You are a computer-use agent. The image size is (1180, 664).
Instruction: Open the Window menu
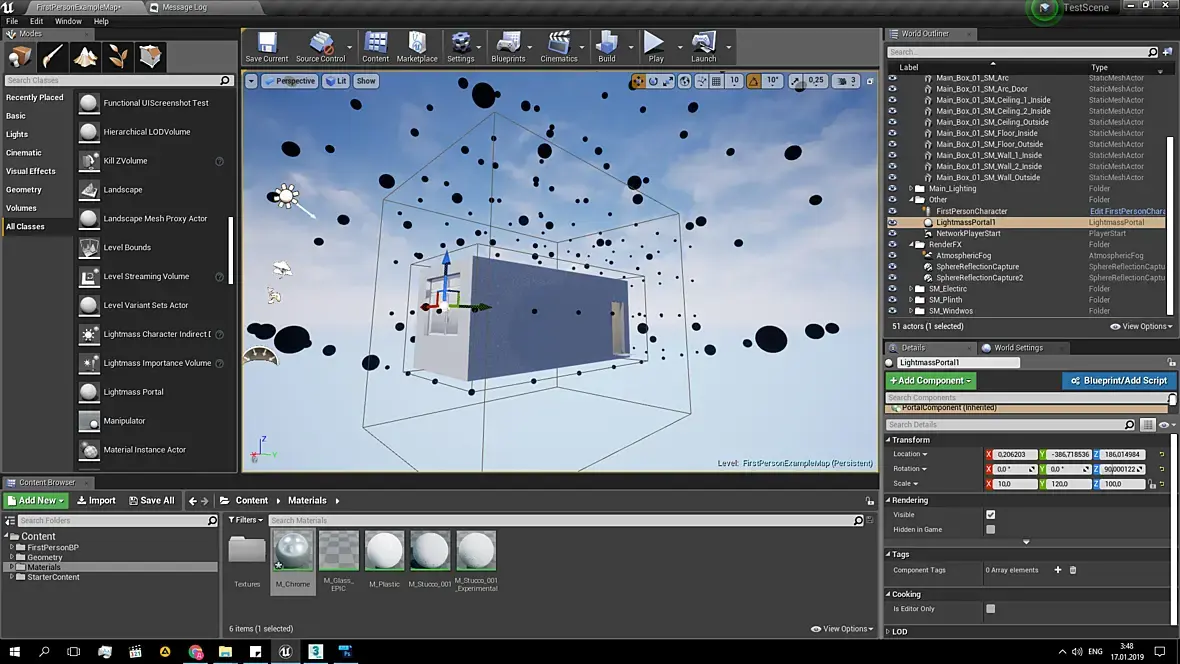click(68, 21)
